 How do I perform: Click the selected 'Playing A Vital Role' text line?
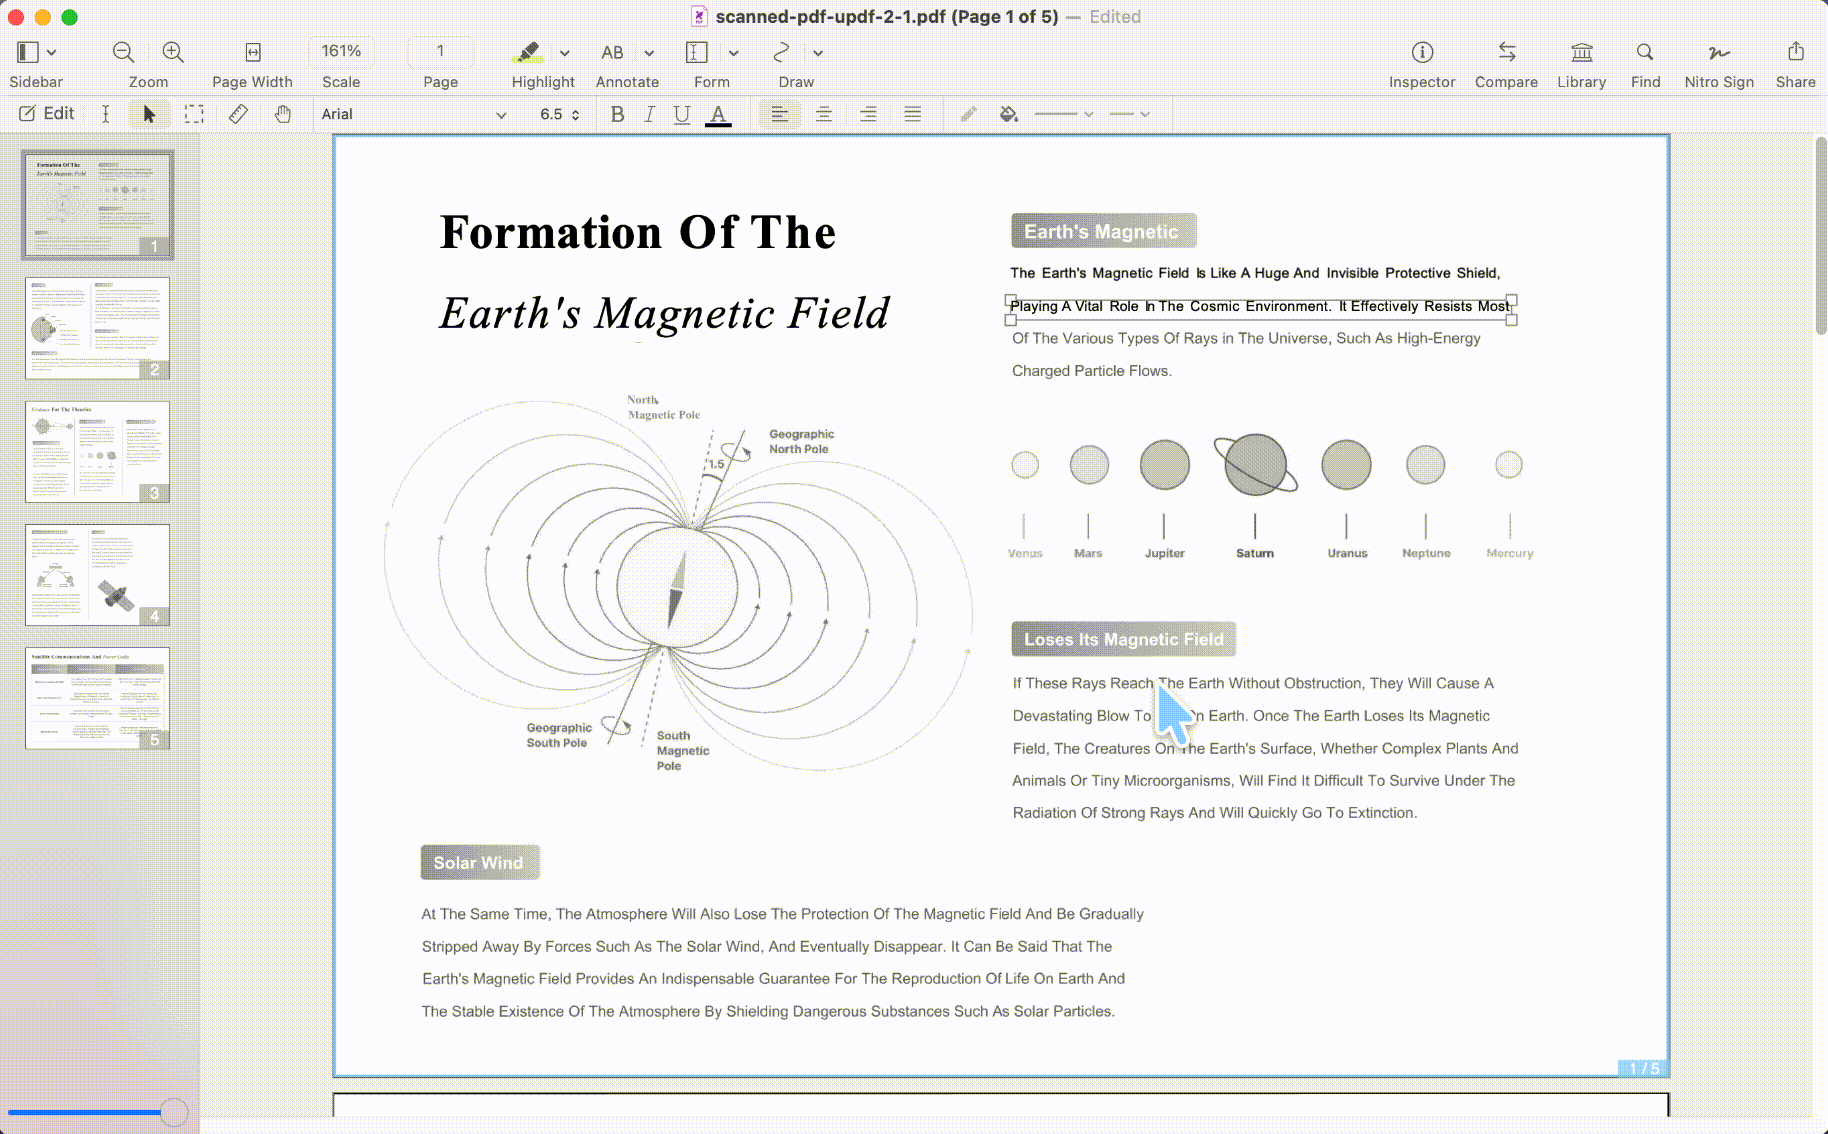point(1261,306)
